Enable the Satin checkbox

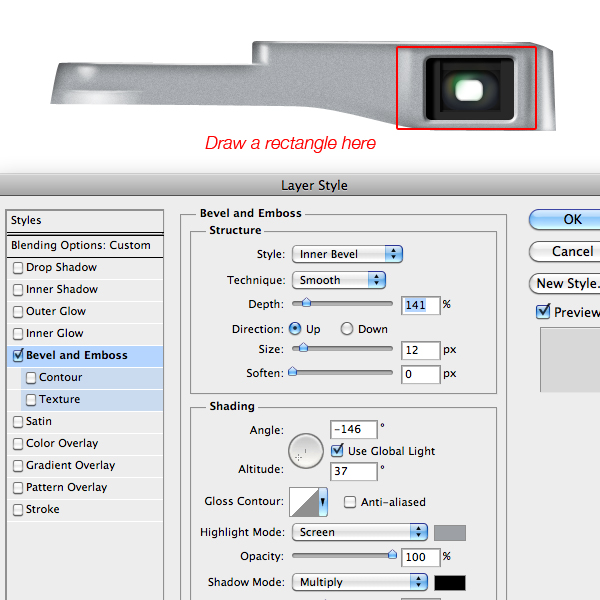[x=18, y=422]
